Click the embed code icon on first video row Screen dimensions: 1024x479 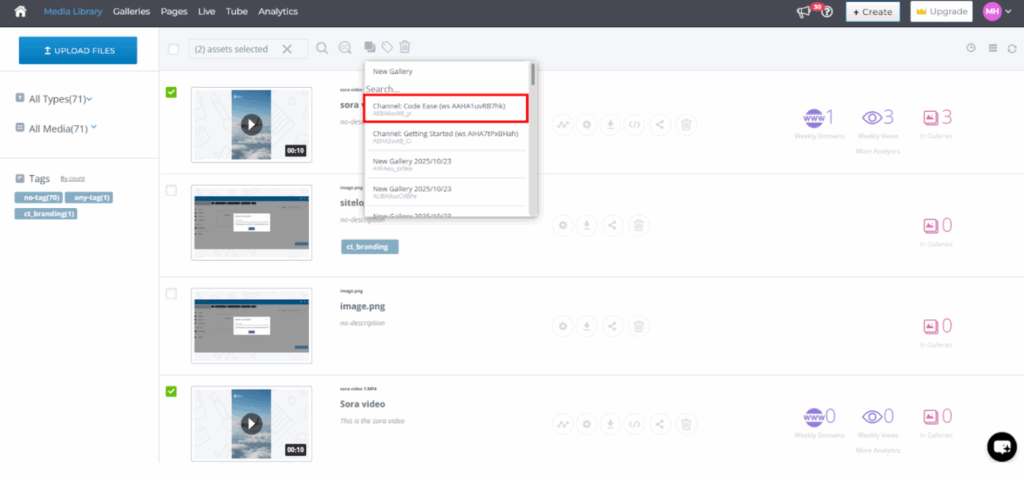[x=635, y=125]
